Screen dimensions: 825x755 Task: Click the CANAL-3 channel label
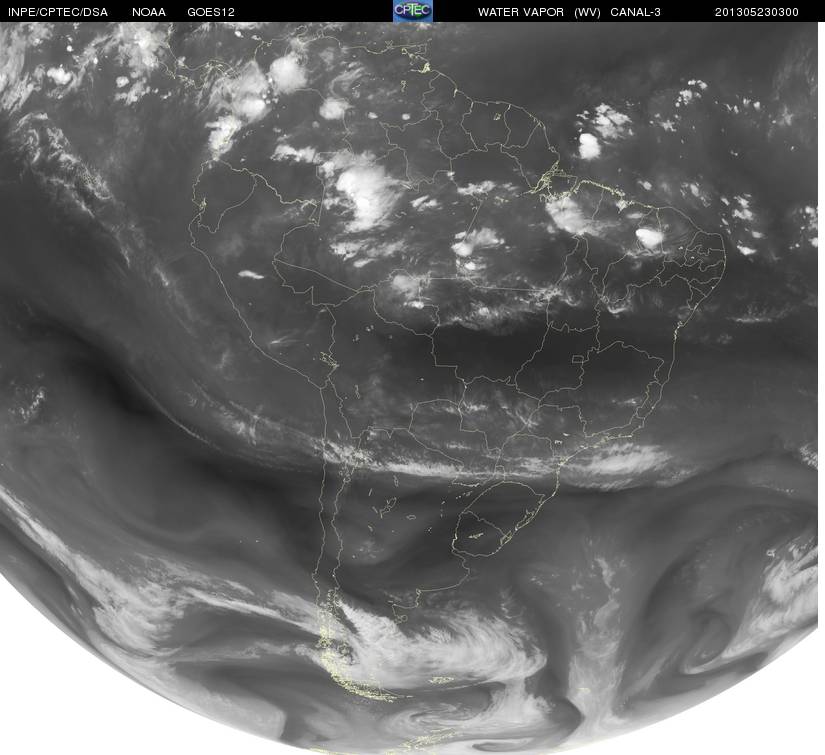(636, 12)
